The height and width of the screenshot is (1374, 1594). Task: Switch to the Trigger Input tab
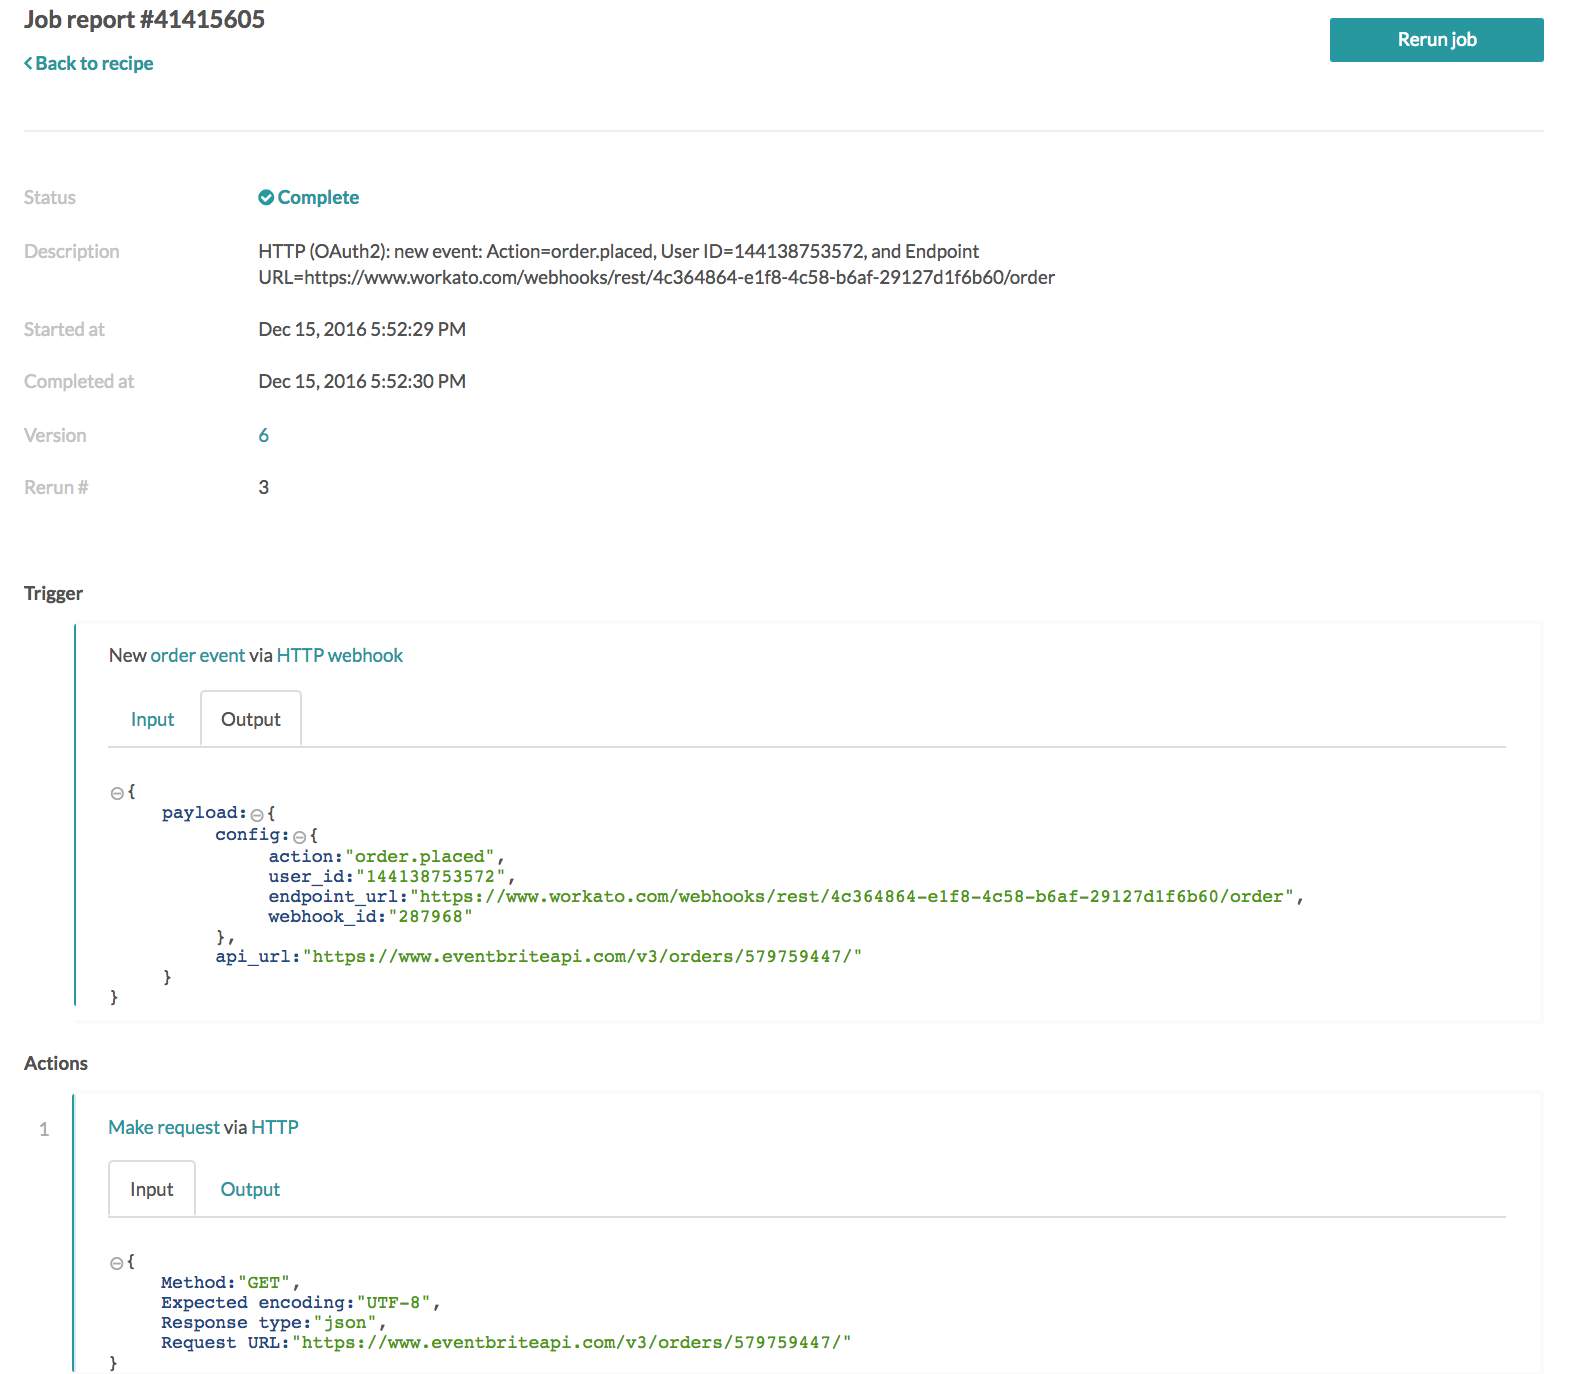pos(152,719)
